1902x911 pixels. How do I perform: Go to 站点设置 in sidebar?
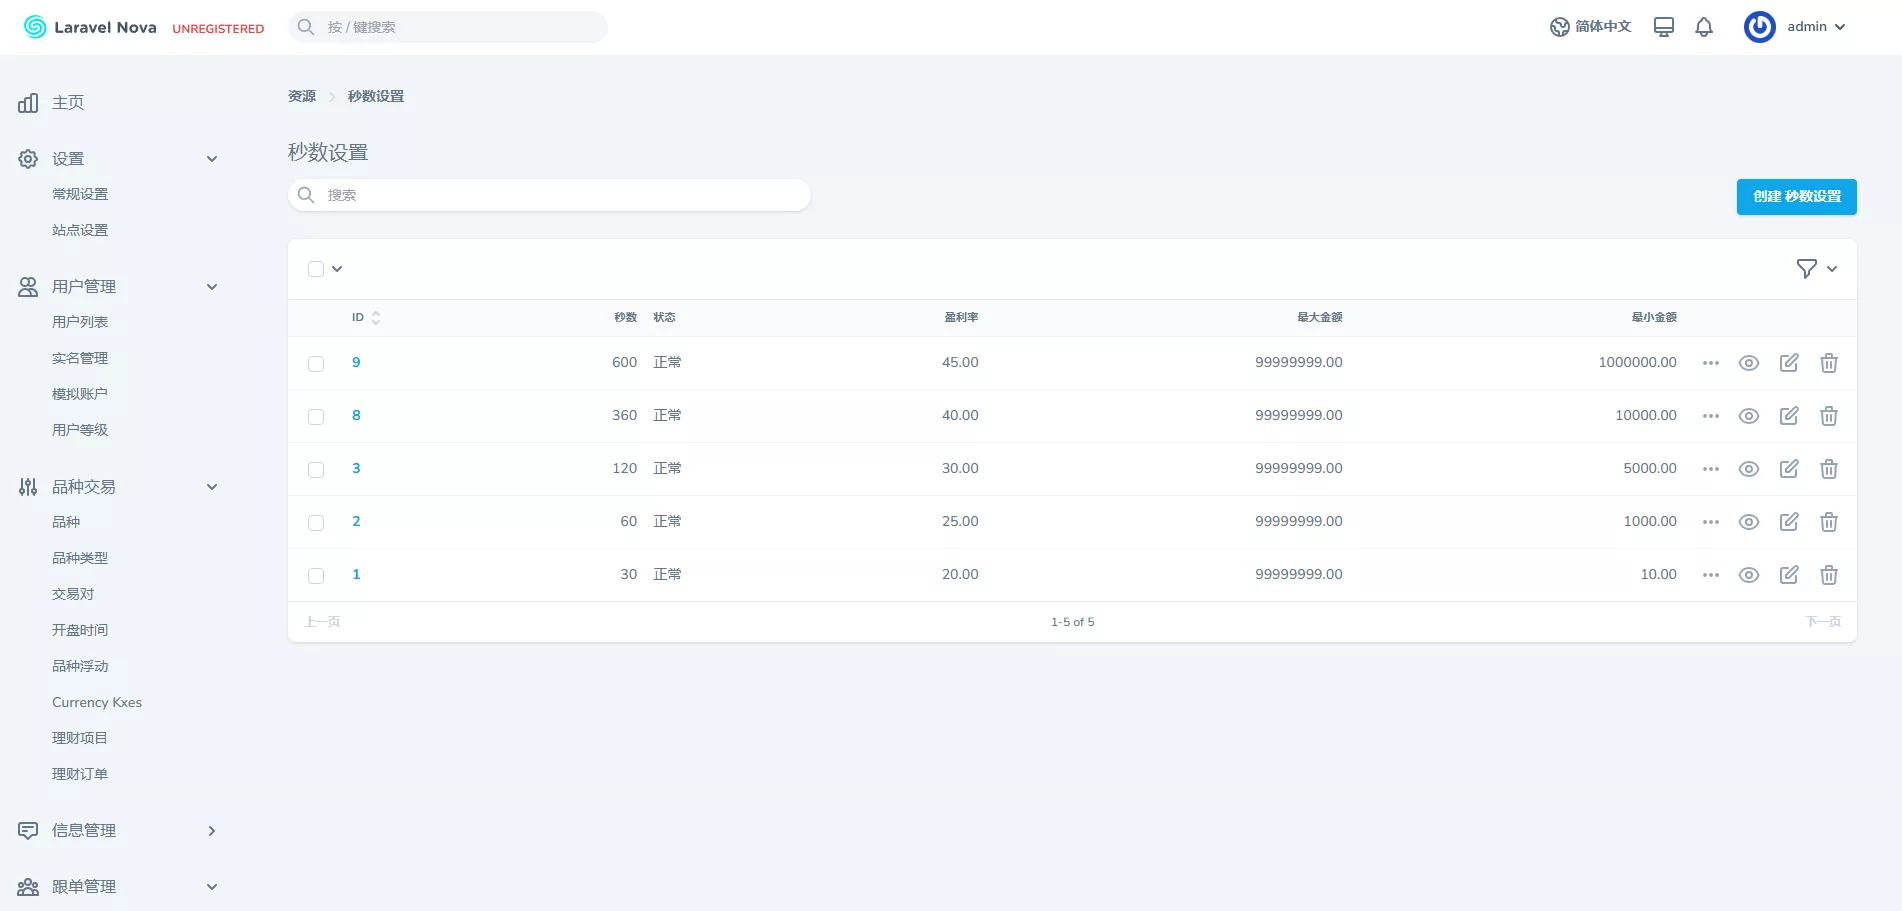80,230
